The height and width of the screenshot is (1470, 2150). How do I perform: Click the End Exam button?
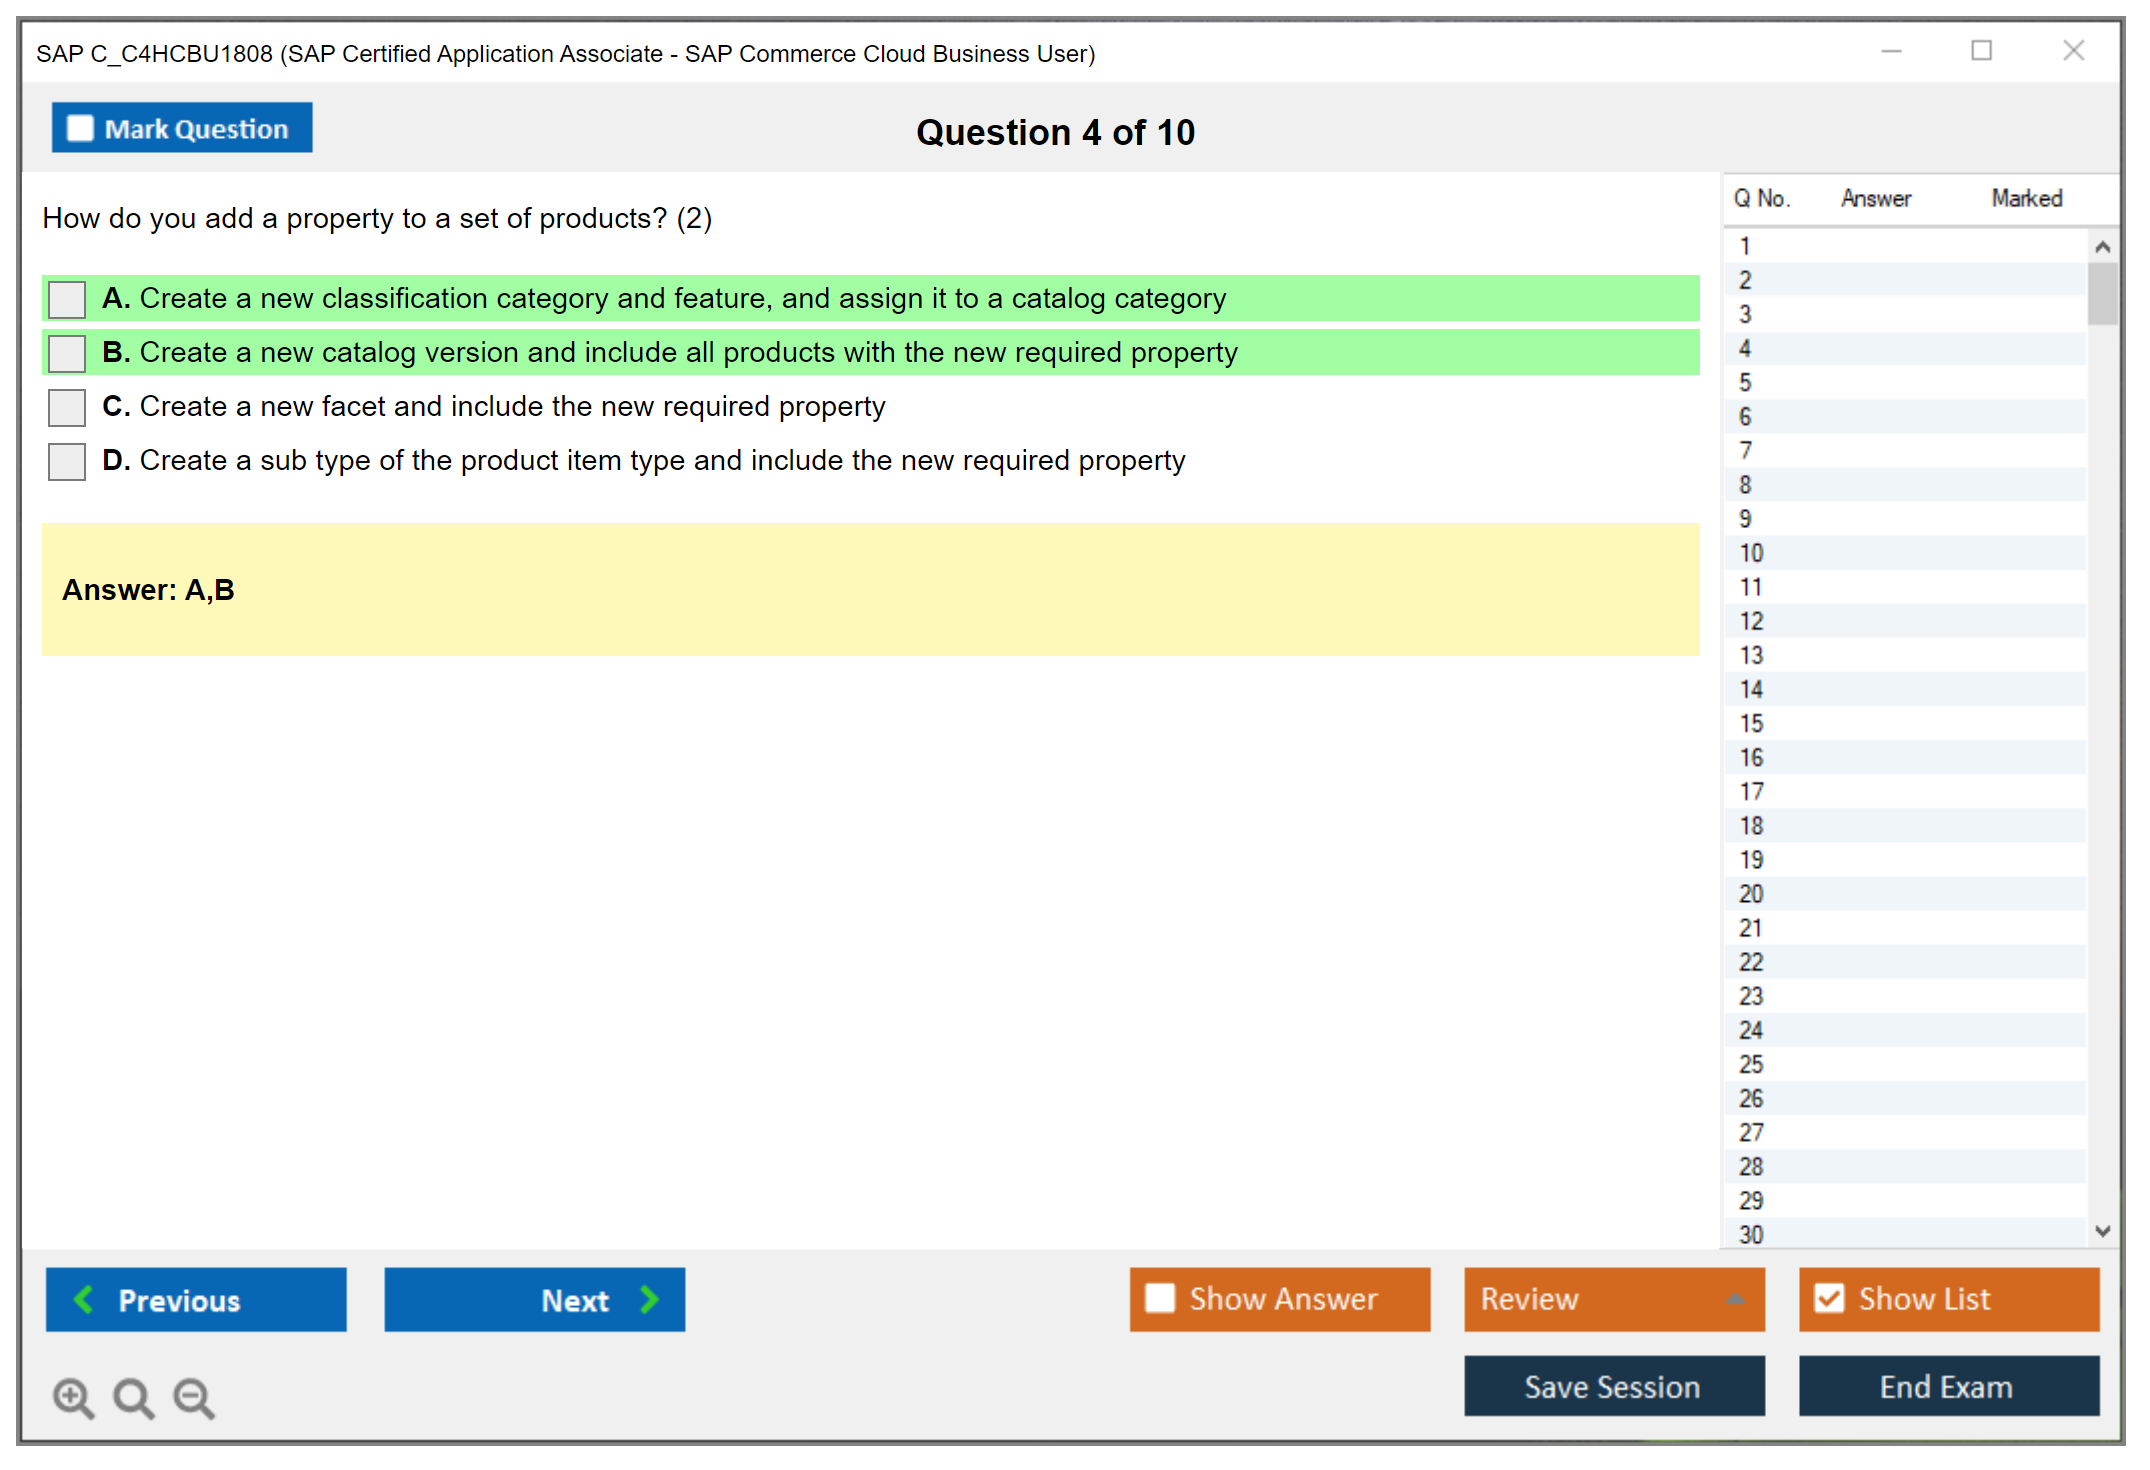pyautogui.click(x=1947, y=1386)
